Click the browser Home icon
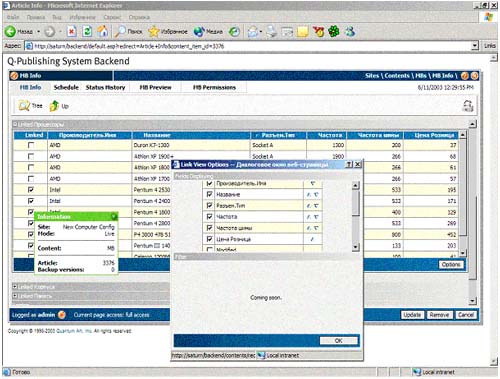Image resolution: width=500 pixels, height=379 pixels. tap(103, 31)
